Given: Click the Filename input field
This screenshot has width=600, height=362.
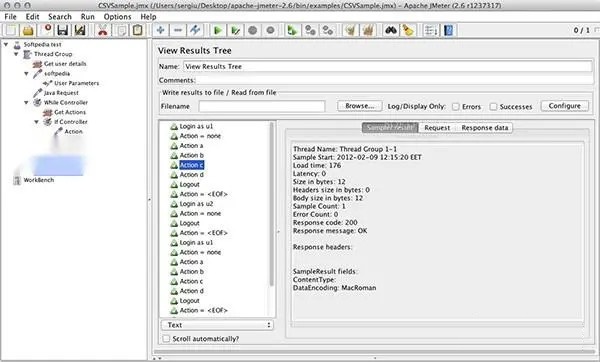Looking at the screenshot, I should click(x=262, y=106).
